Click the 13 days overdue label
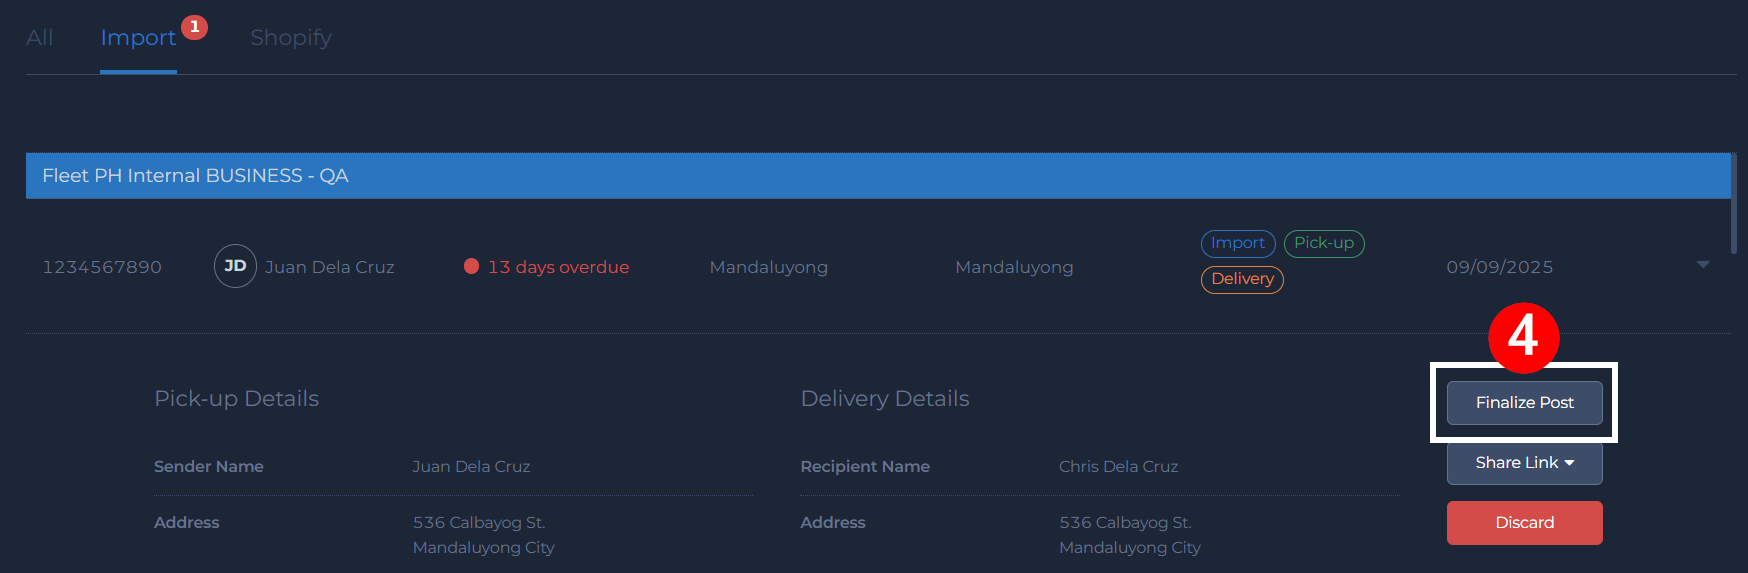 (x=558, y=267)
